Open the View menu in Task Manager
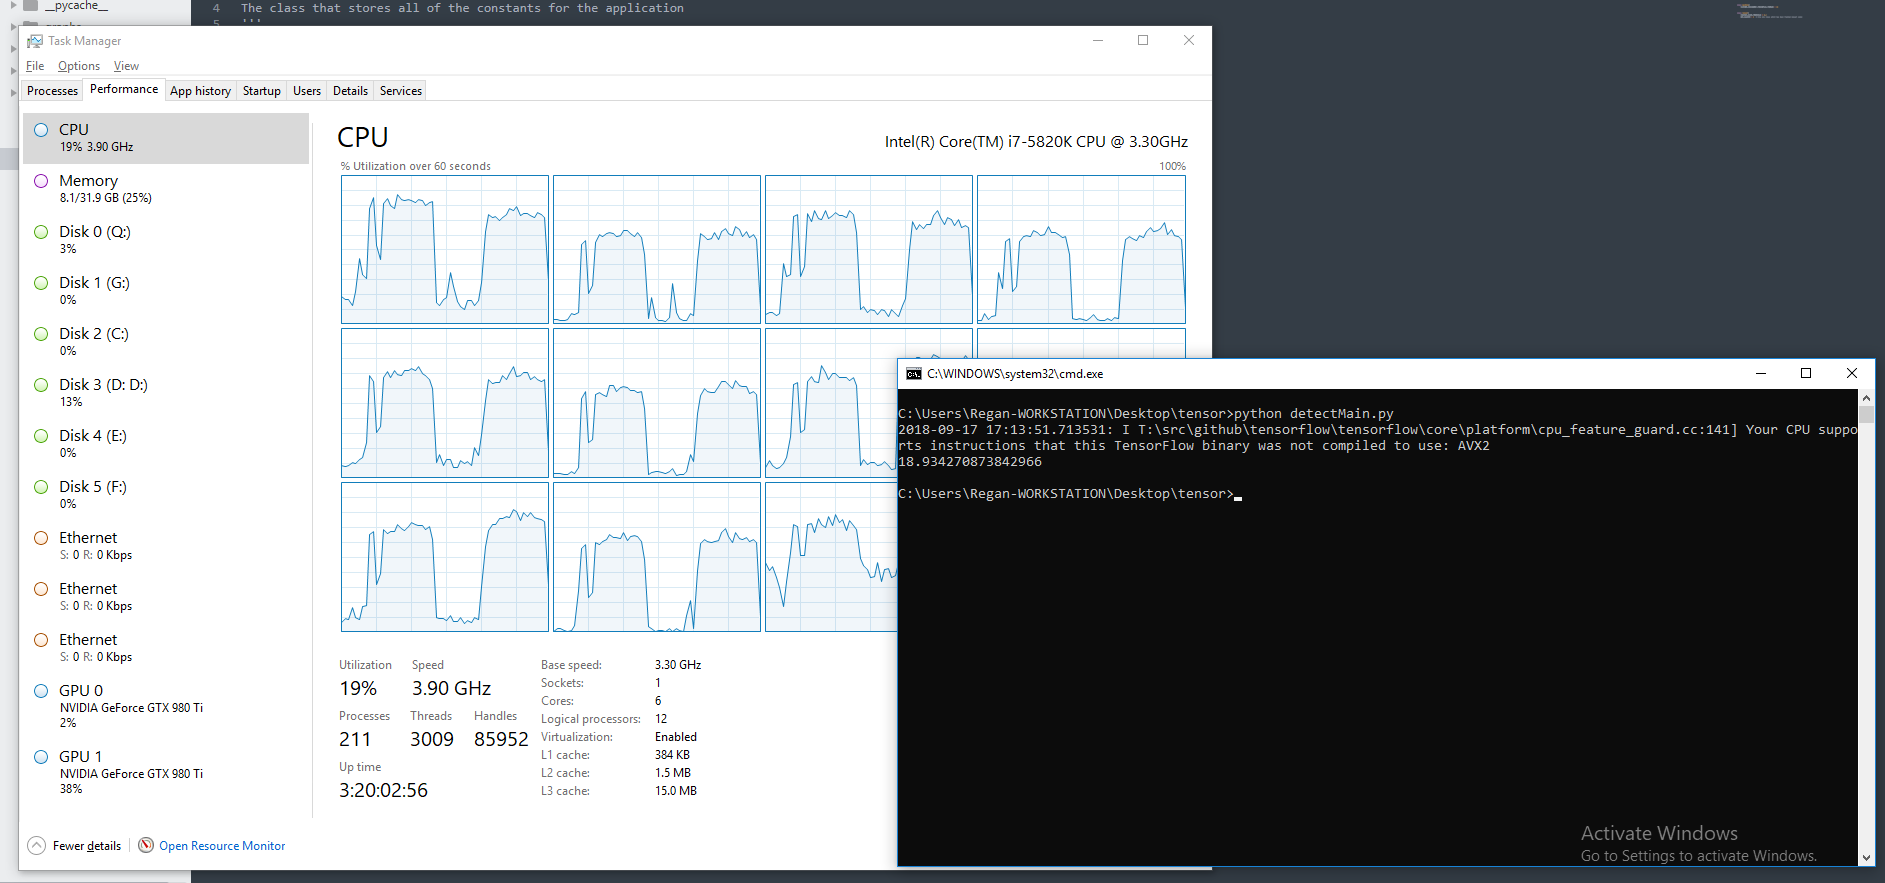Image resolution: width=1885 pixels, height=883 pixels. click(x=126, y=66)
